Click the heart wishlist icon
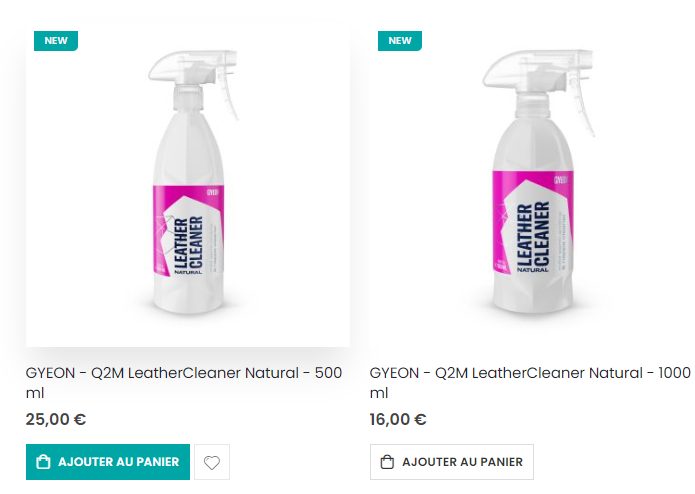 coord(212,462)
